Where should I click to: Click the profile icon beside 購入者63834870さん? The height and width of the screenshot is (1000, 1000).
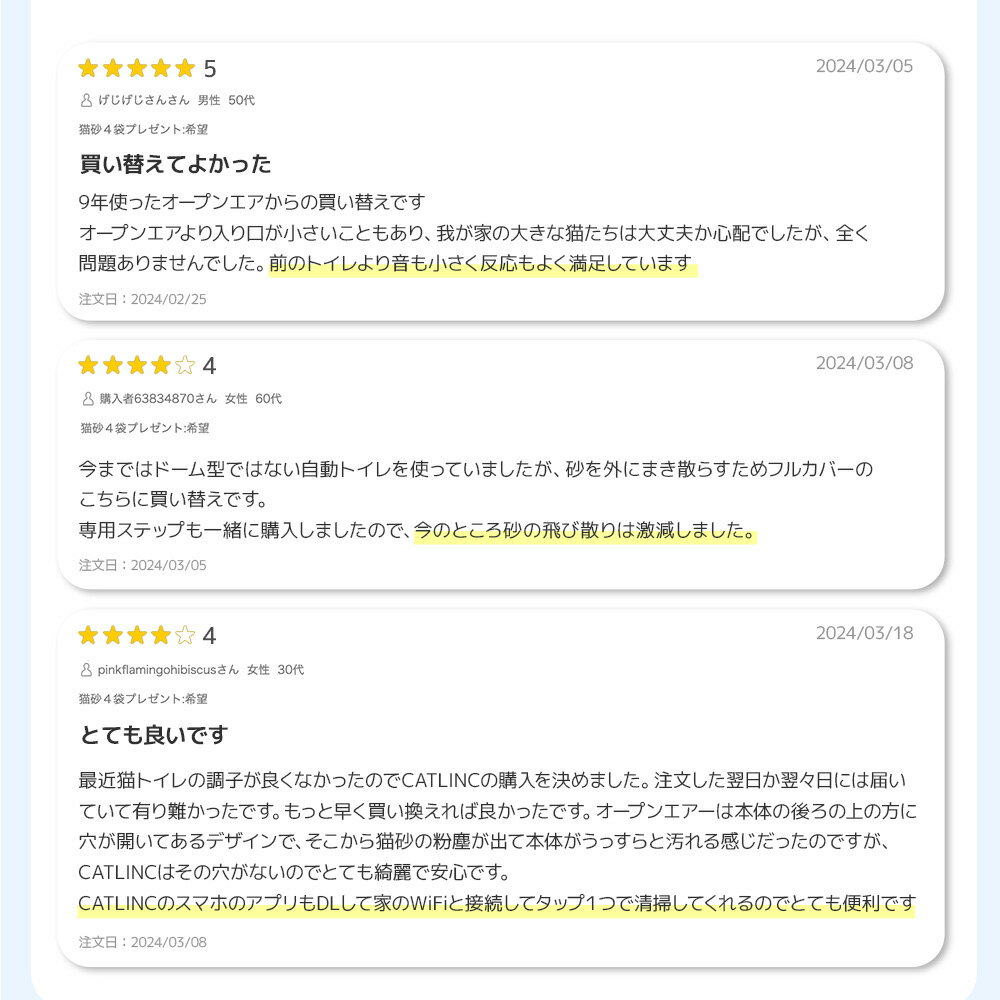tap(87, 398)
